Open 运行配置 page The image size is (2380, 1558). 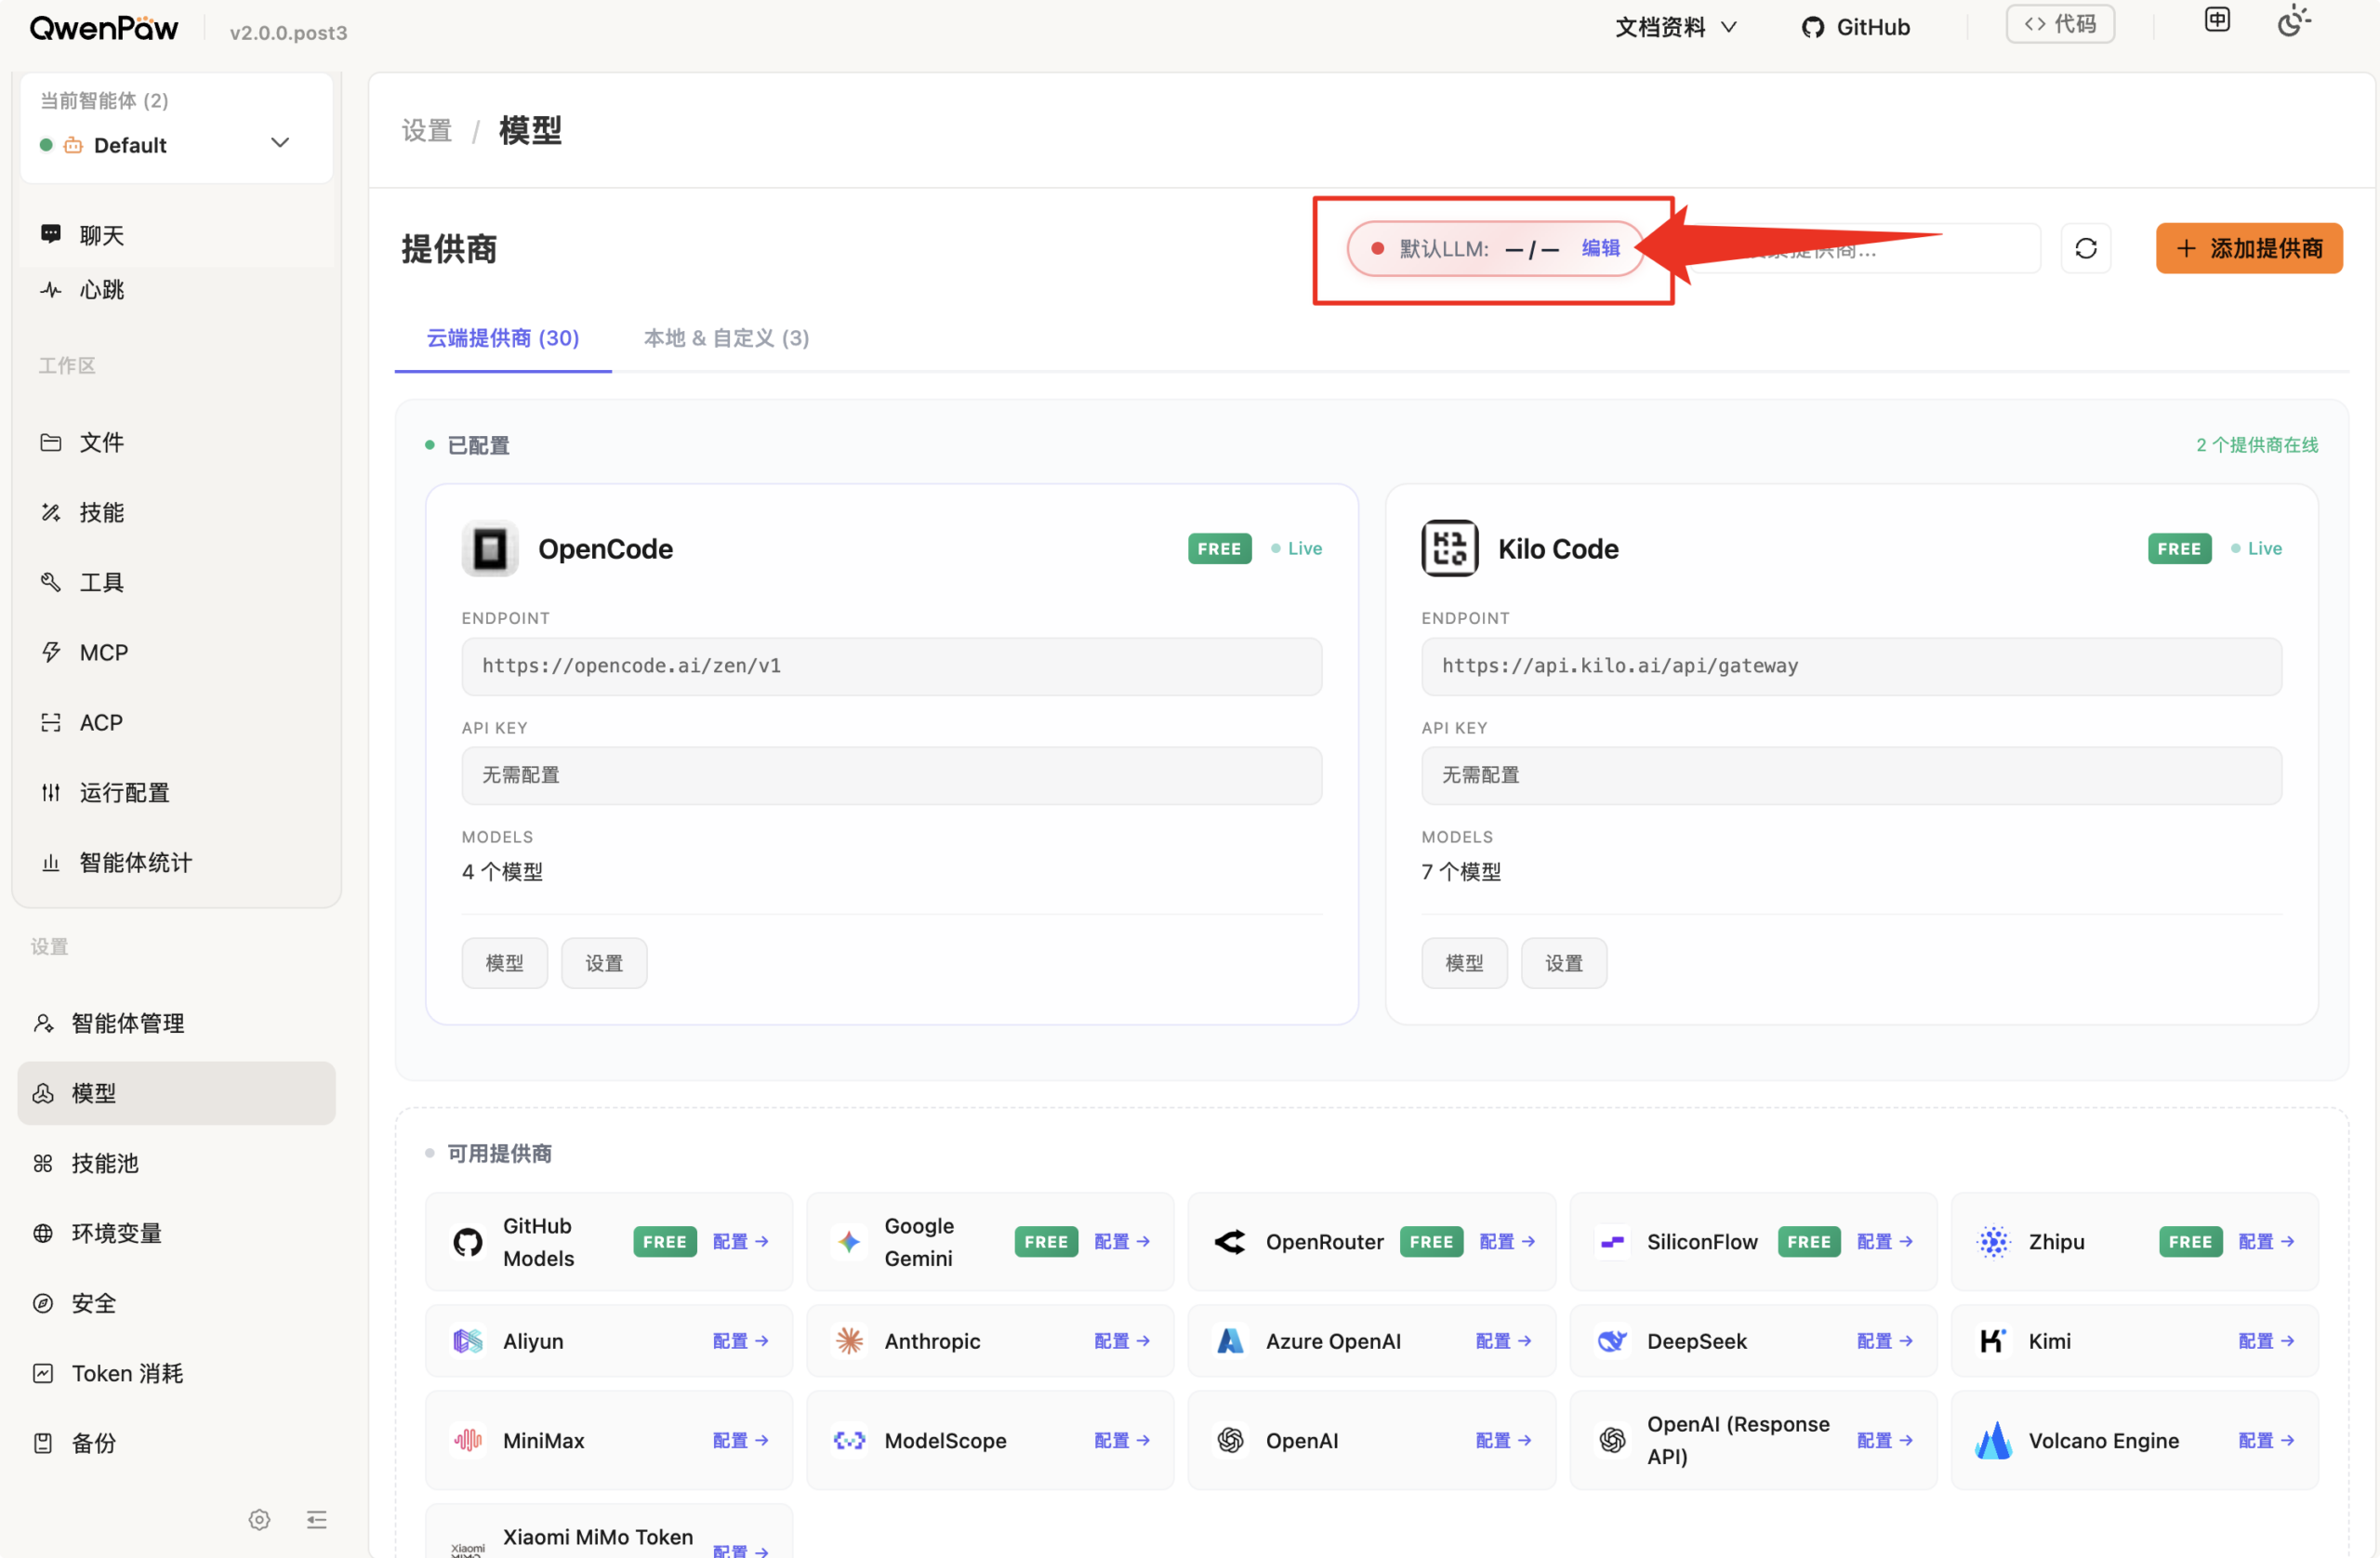point(176,792)
